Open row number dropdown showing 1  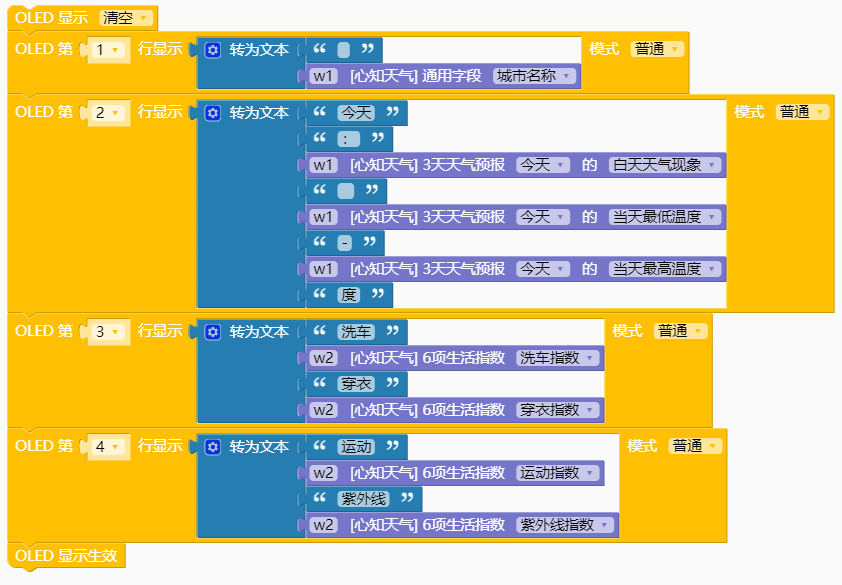point(107,50)
